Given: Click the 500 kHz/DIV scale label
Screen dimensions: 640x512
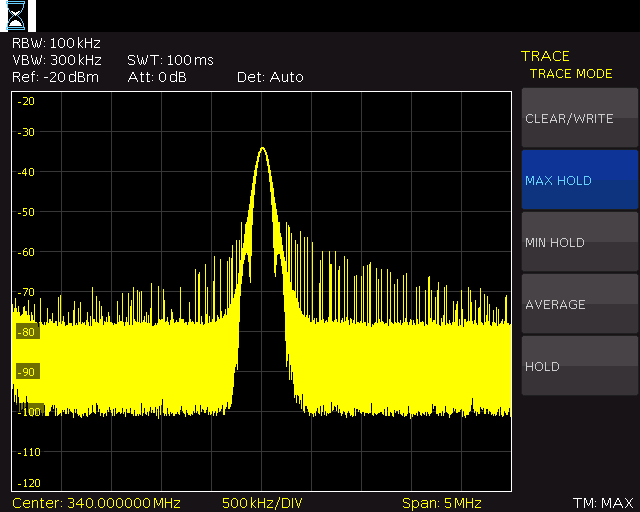Looking at the screenshot, I should point(262,503).
